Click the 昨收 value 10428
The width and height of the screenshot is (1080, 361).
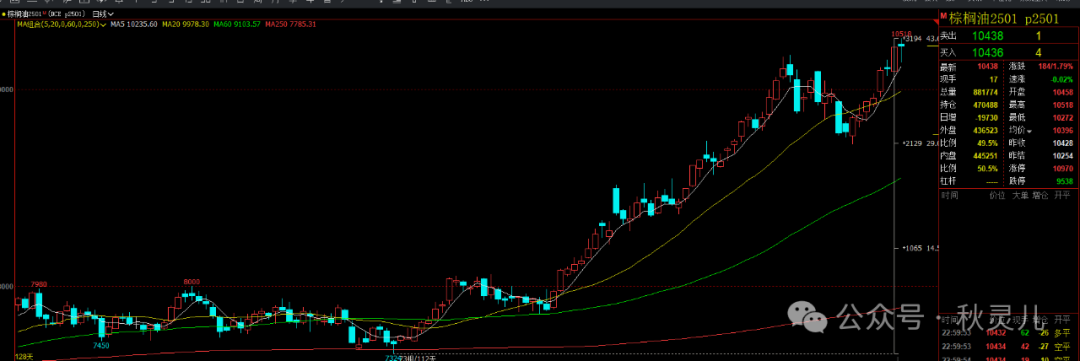[x=1062, y=143]
